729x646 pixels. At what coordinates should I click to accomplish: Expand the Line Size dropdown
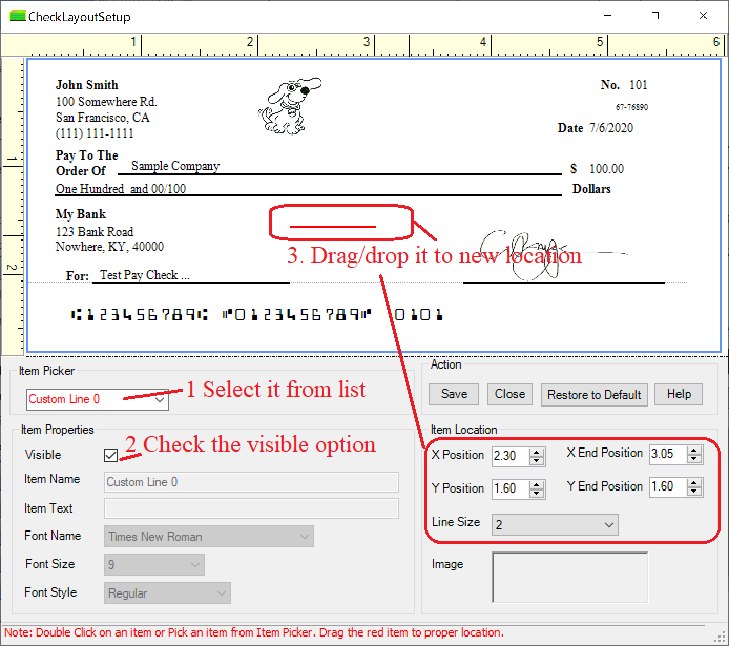[x=608, y=524]
